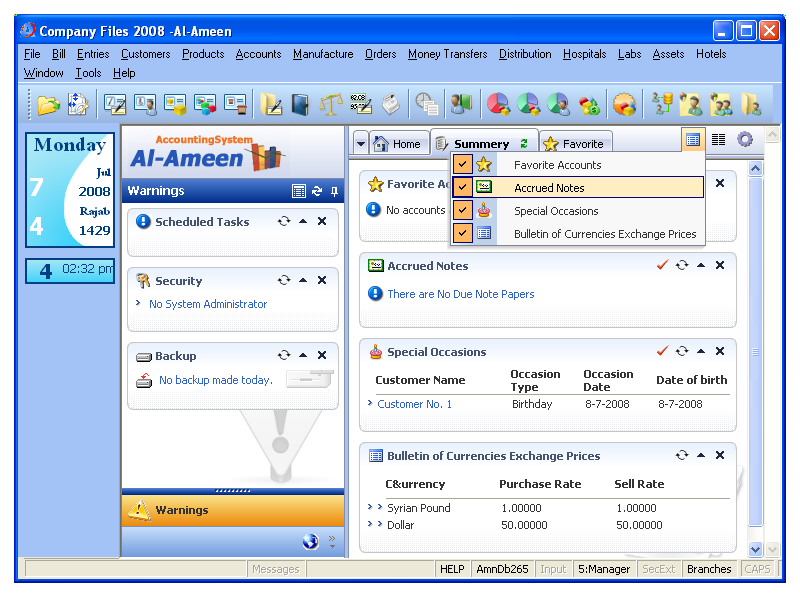Pin the Warnings side panel
Image resolution: width=800 pixels, height=600 pixels.
[334, 191]
